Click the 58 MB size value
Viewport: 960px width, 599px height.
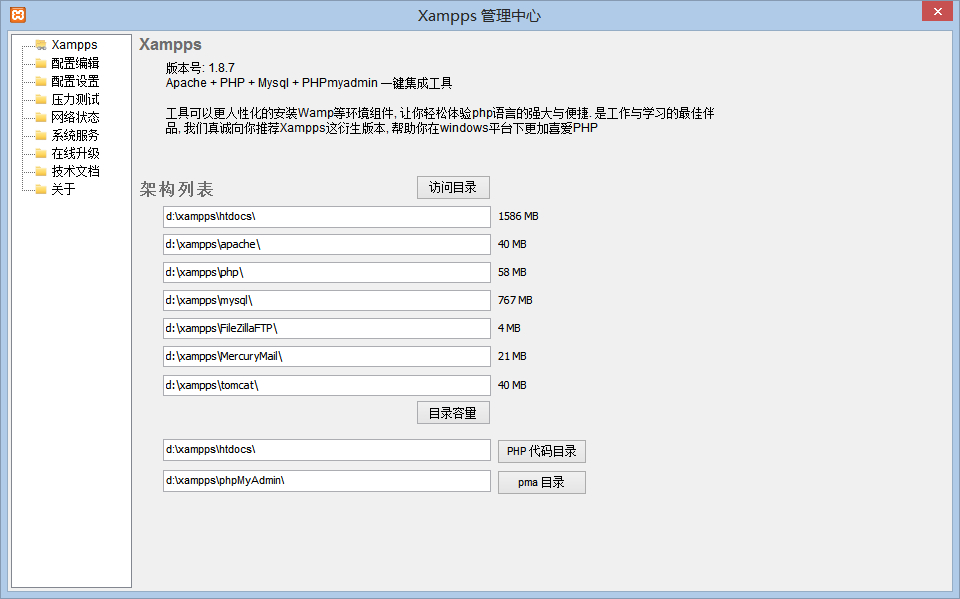[x=512, y=272]
